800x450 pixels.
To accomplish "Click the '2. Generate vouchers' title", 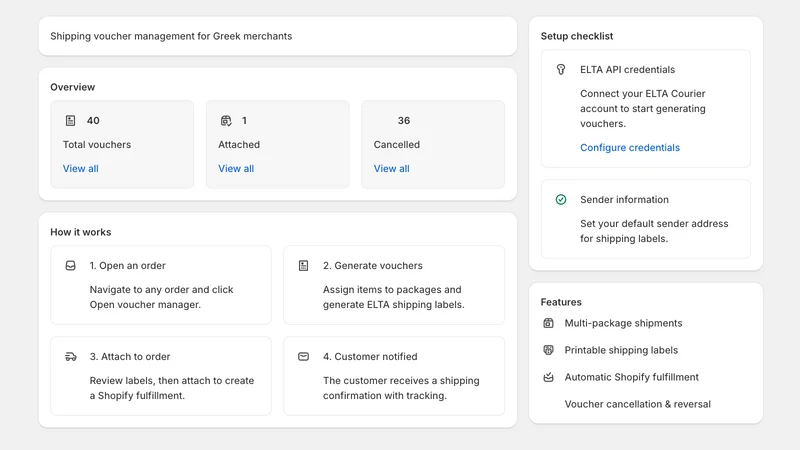I will pos(373,265).
